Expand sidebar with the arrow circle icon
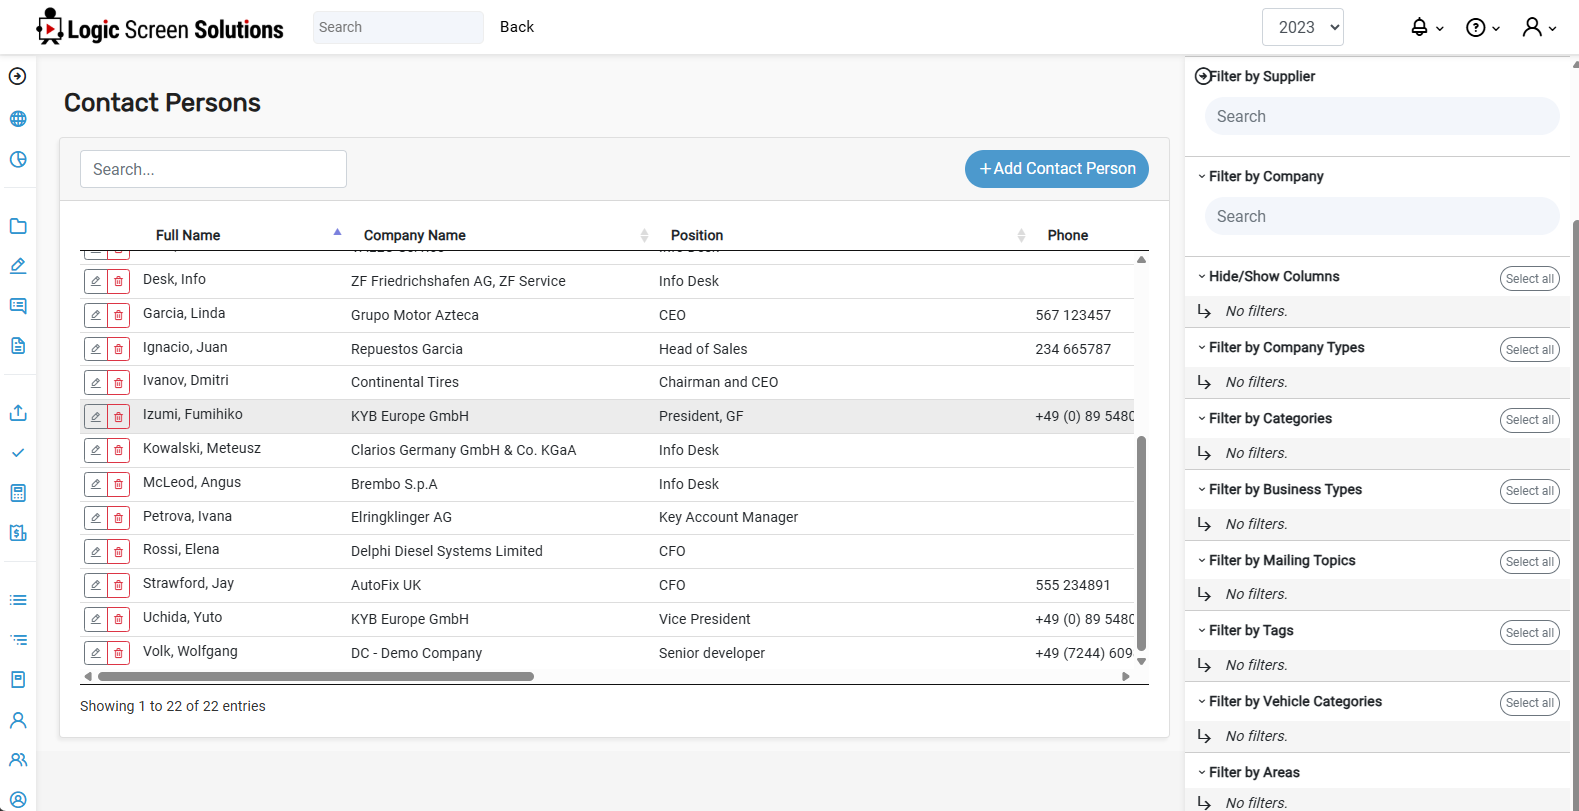1579x811 pixels. tap(17, 76)
